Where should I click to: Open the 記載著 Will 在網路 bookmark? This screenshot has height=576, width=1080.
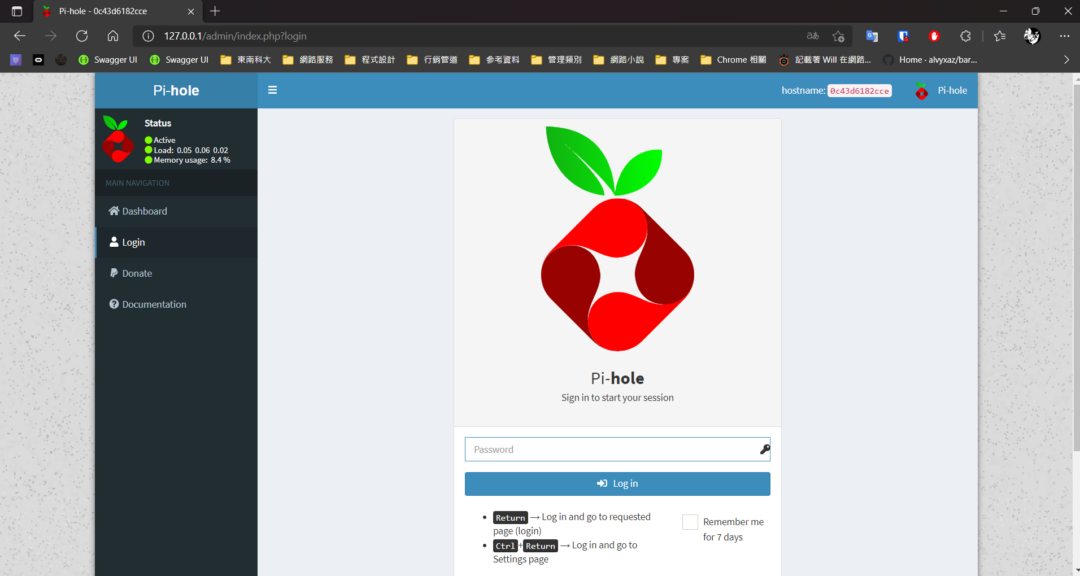tap(825, 60)
